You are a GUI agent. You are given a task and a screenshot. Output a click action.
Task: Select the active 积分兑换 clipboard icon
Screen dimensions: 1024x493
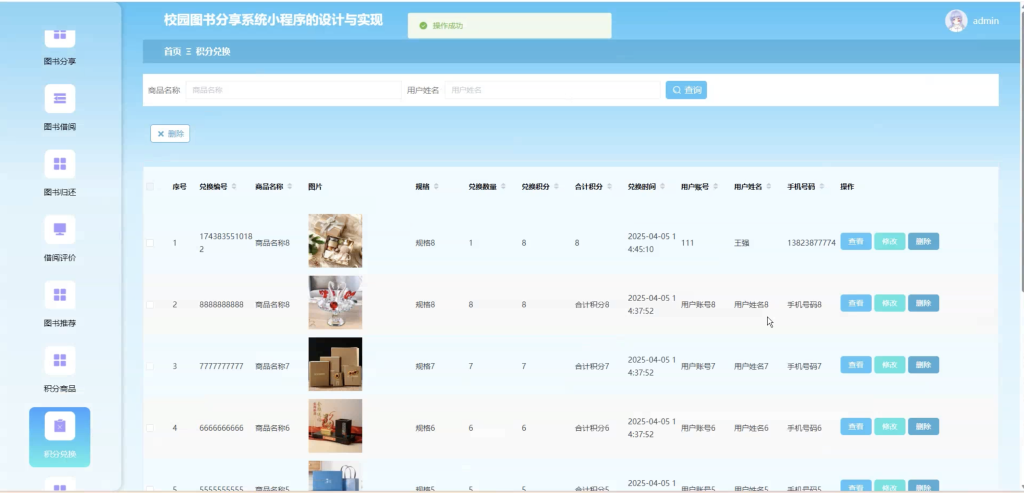tap(59, 426)
